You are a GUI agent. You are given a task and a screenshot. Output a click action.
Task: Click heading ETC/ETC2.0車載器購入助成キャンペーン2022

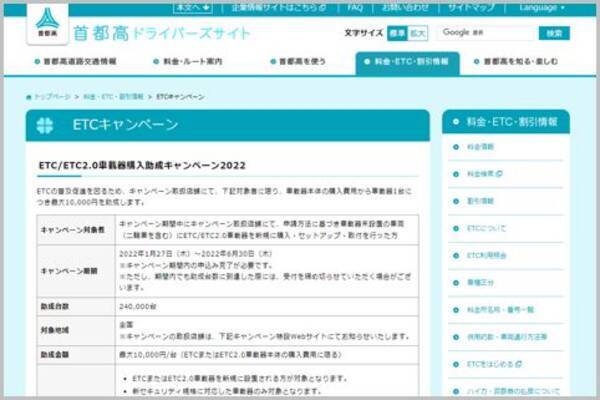point(142,165)
